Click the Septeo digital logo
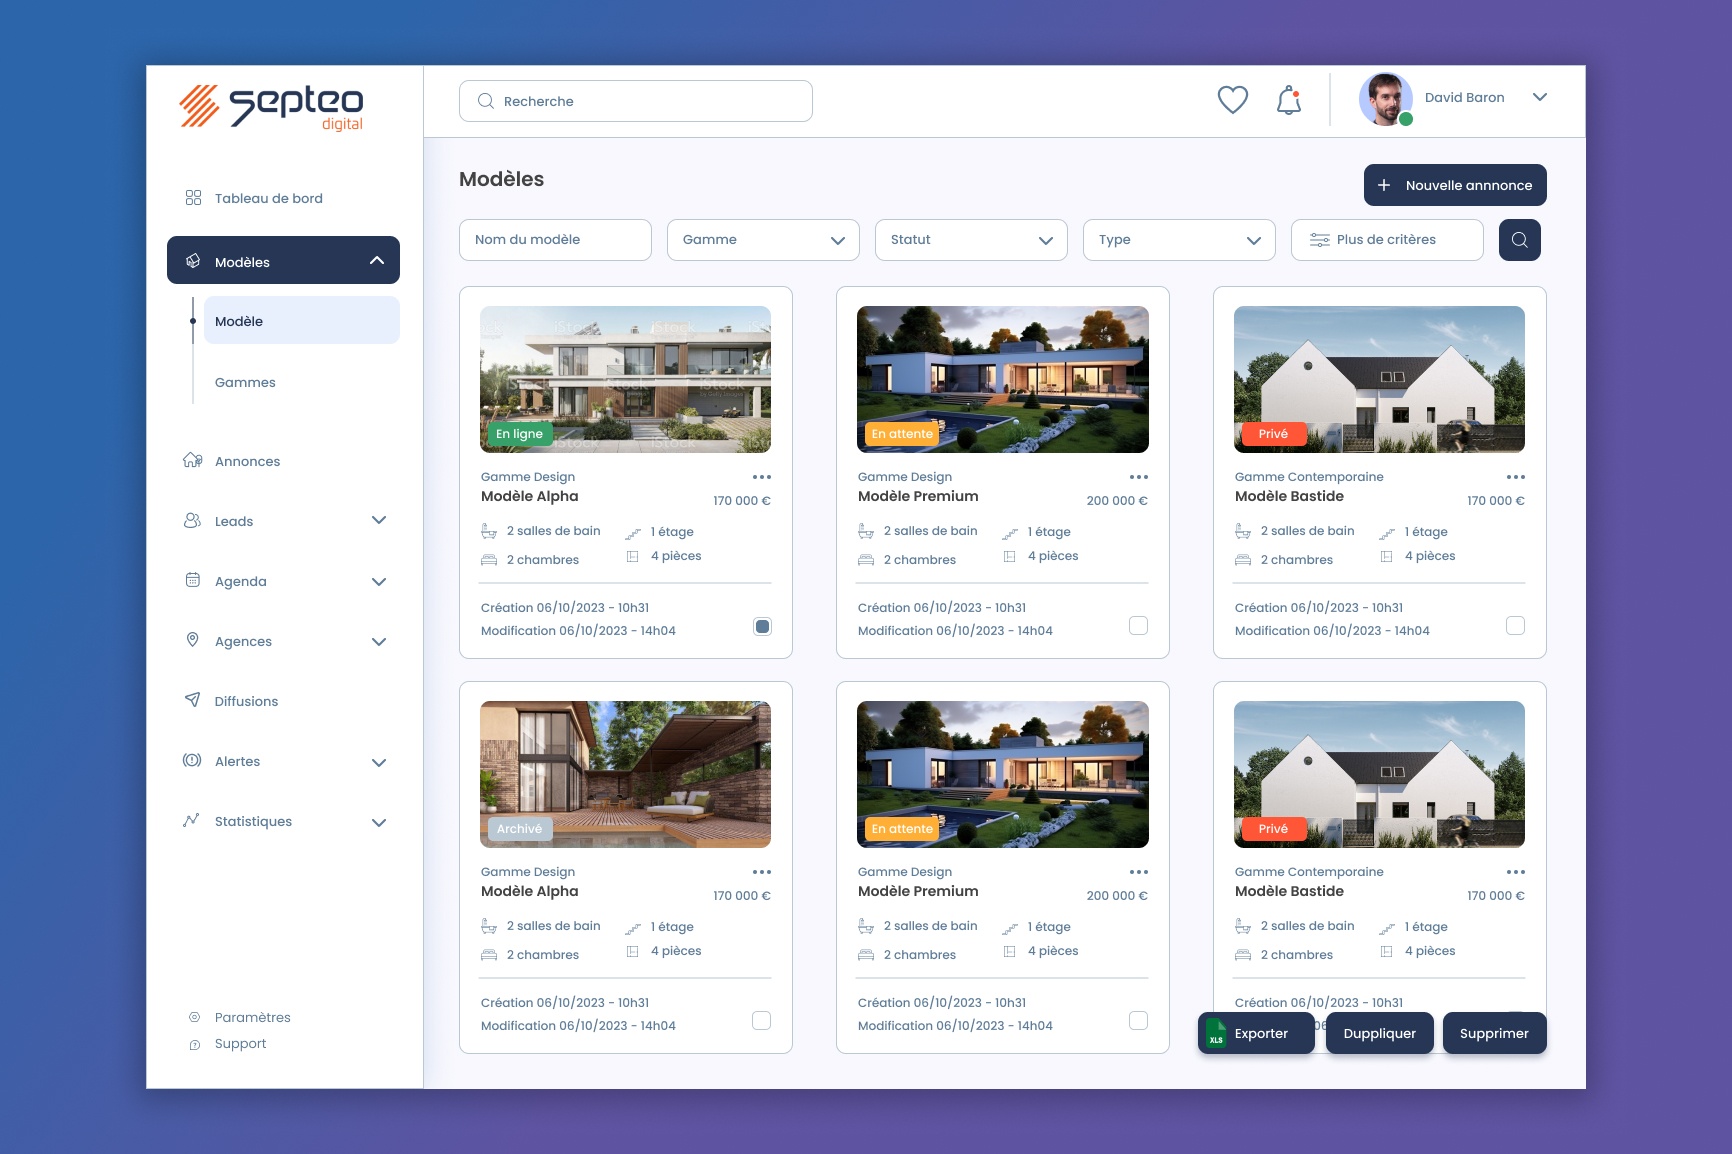This screenshot has width=1732, height=1154. tap(271, 107)
